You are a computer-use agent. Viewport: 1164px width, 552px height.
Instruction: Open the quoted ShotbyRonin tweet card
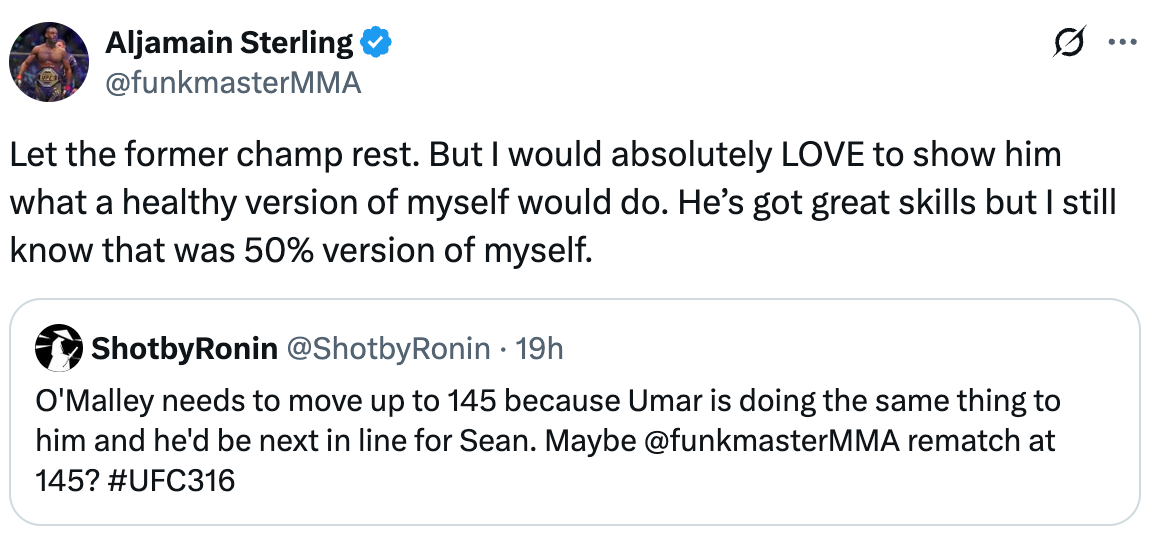pos(575,412)
